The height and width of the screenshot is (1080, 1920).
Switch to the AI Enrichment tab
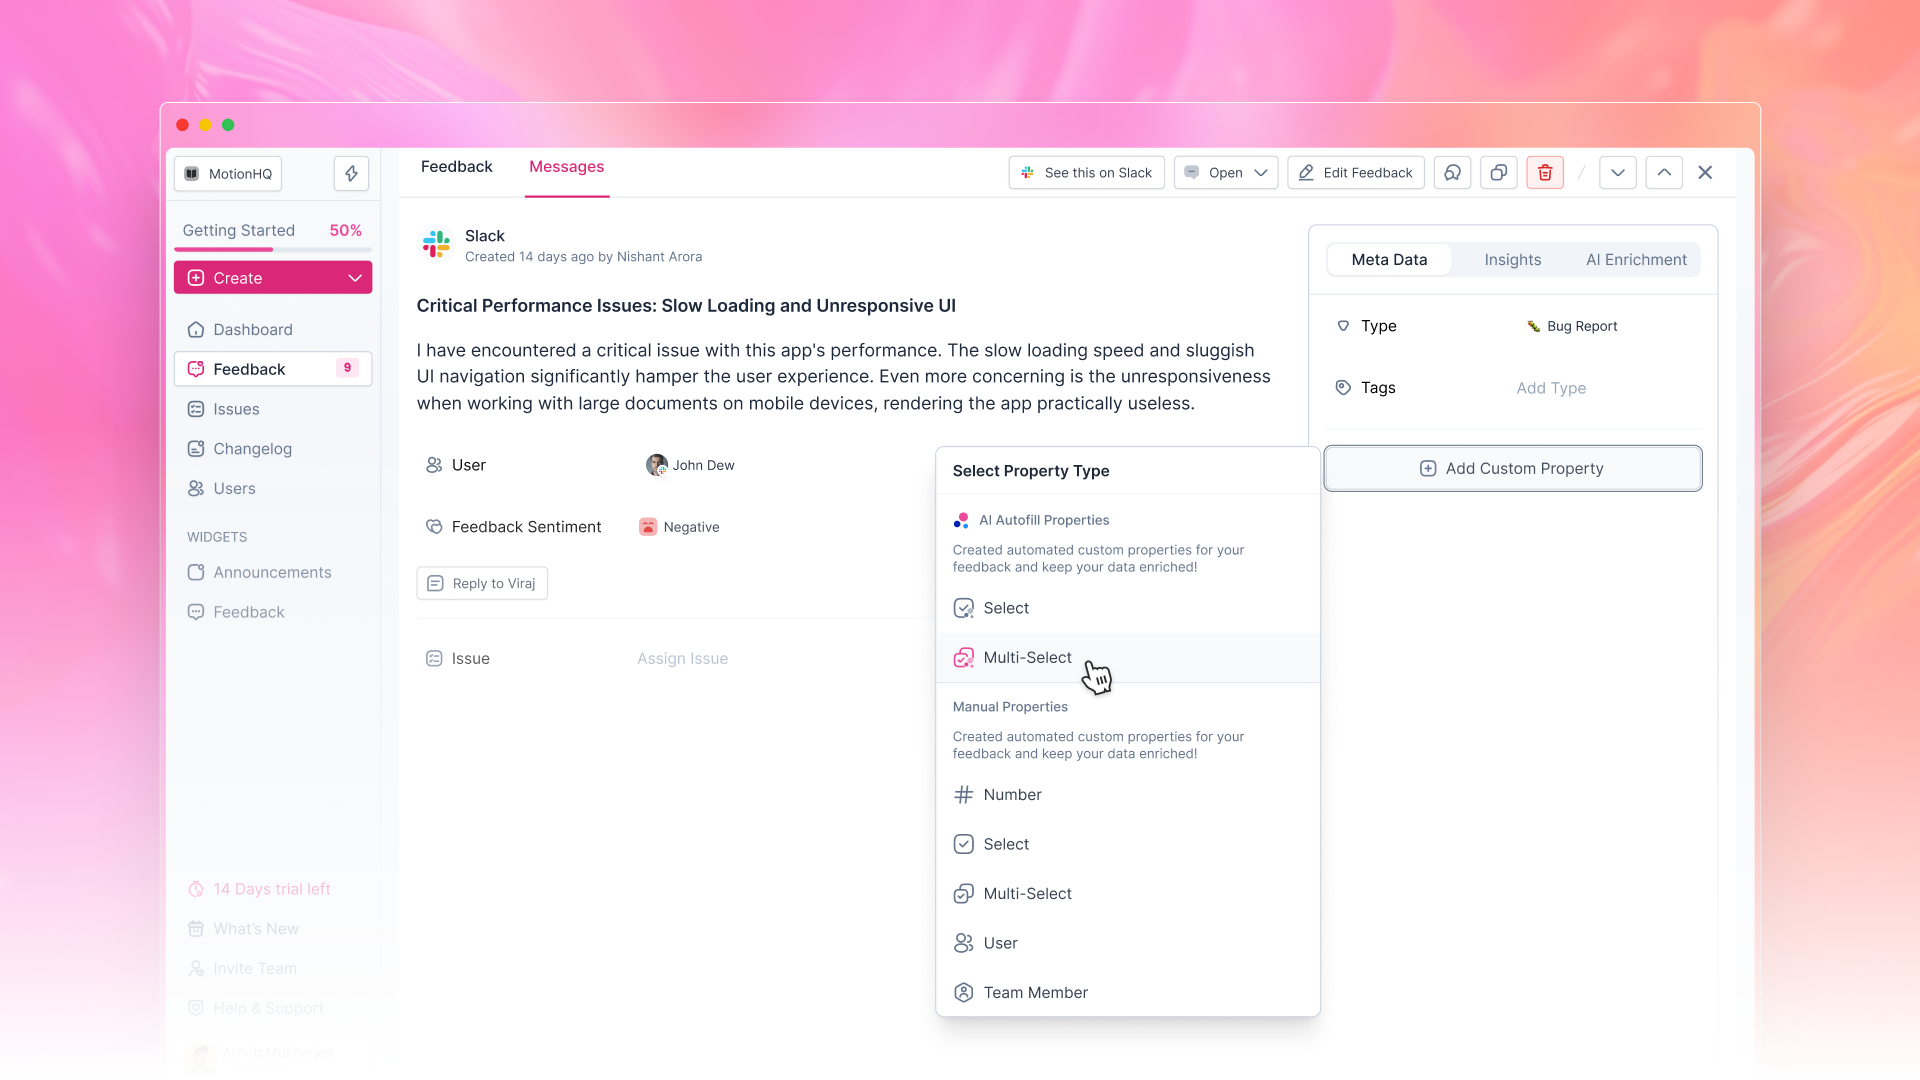(1635, 260)
